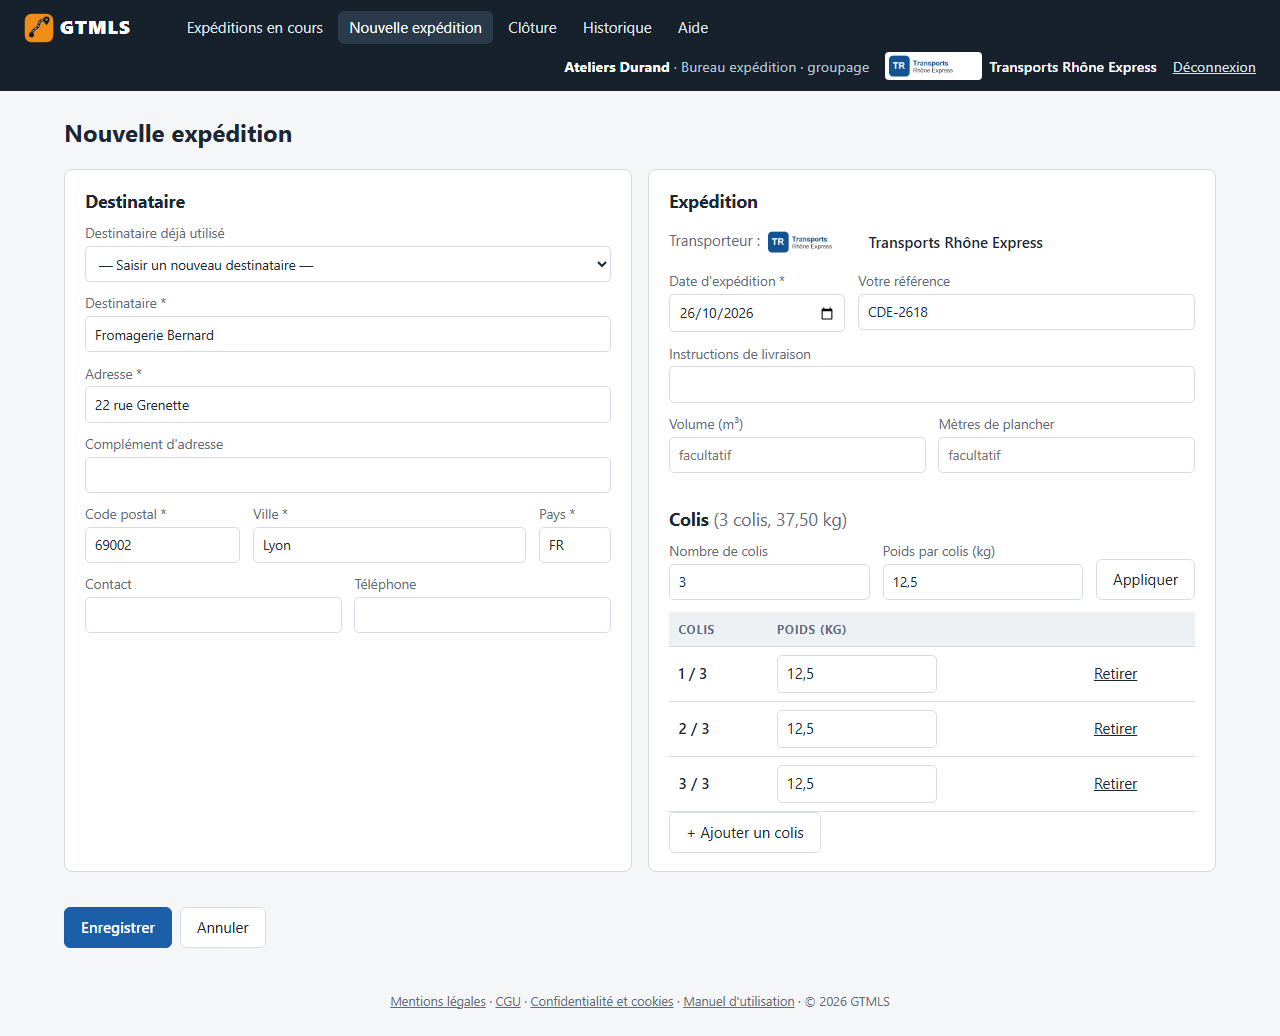
Task: Click the carrier logo in the header bar
Action: (933, 66)
